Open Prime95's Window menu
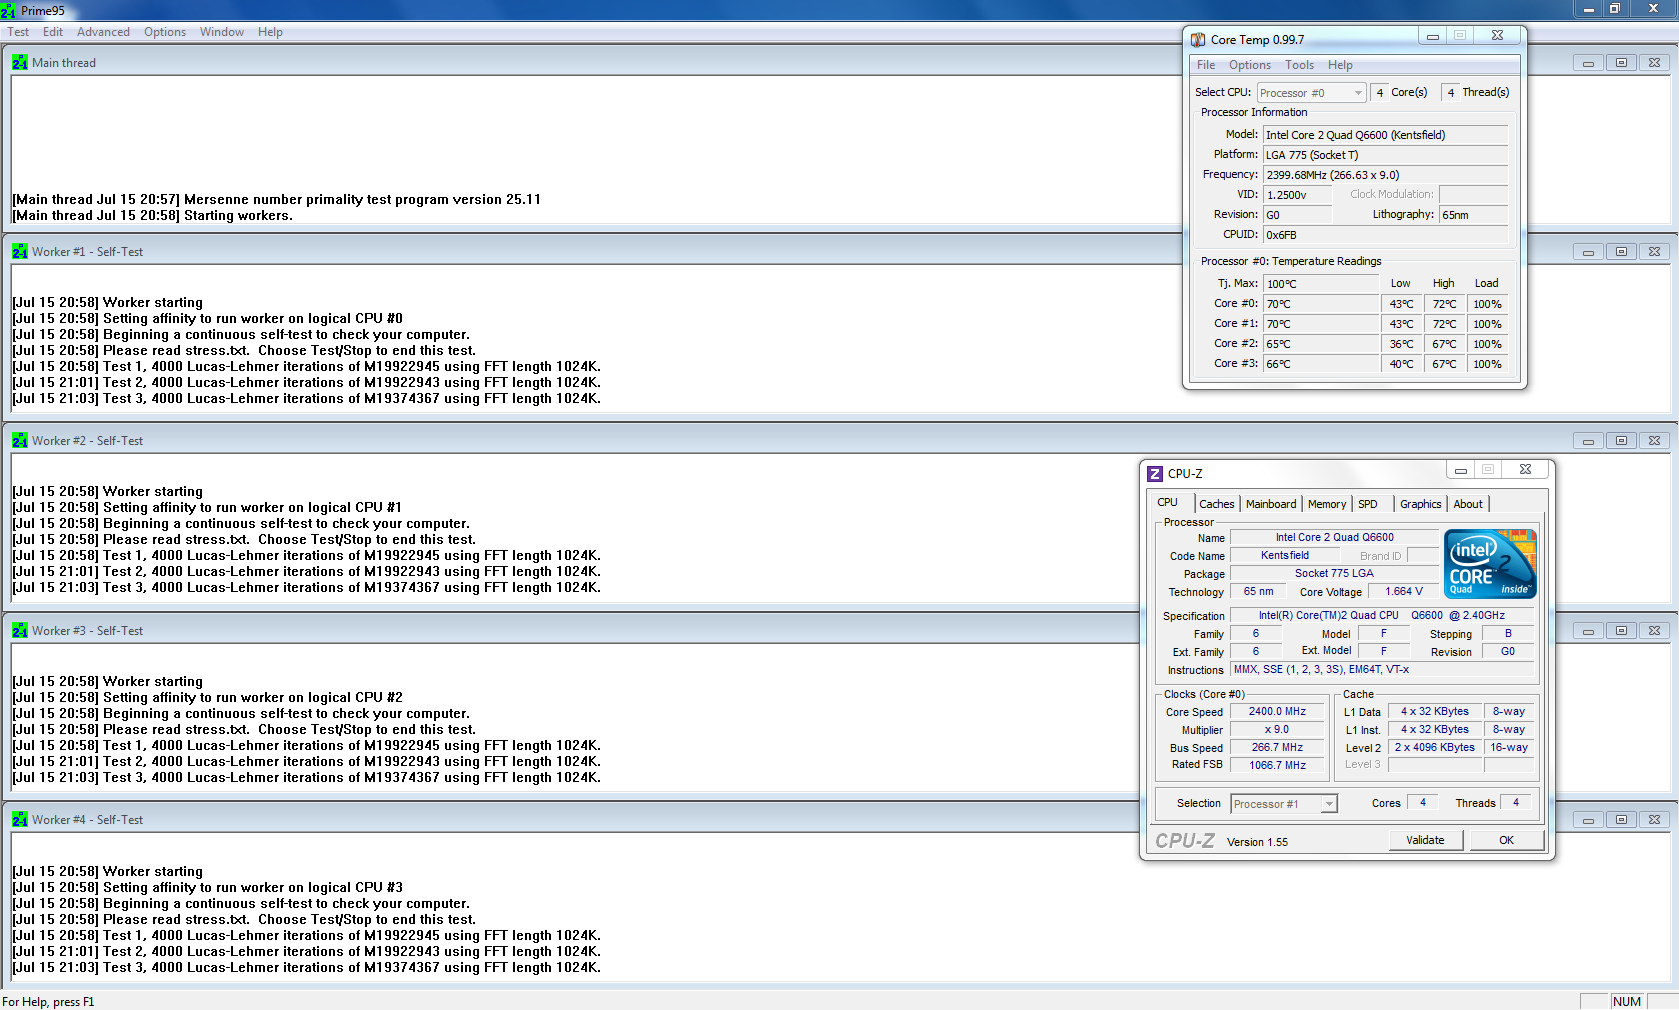 tap(222, 32)
